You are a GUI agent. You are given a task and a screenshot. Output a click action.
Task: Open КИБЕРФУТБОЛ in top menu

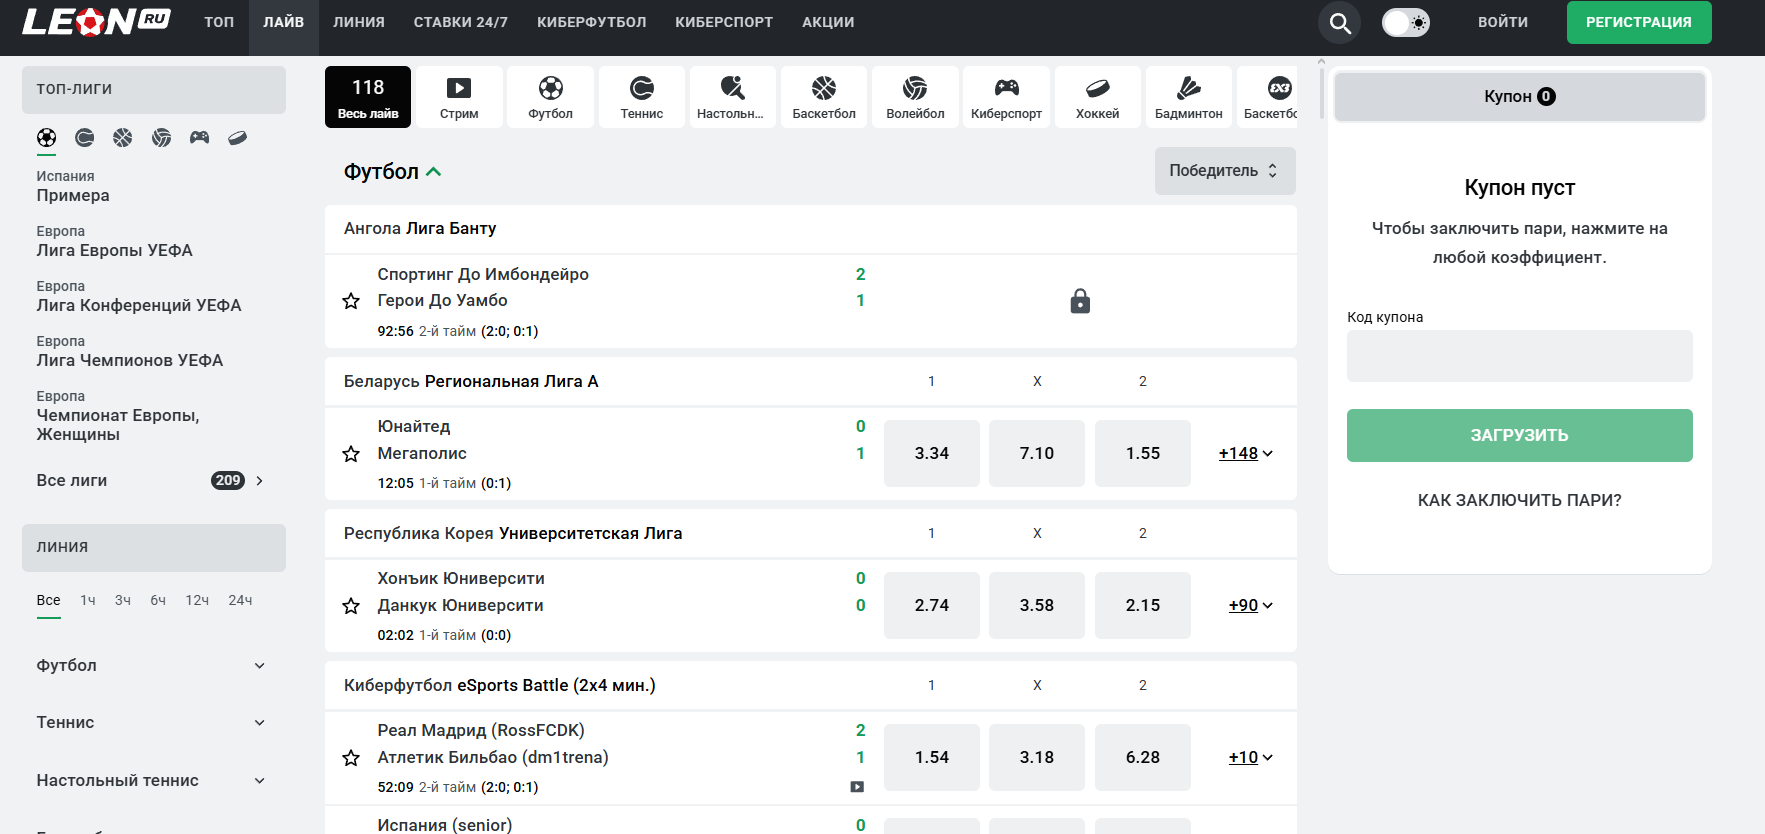coord(592,22)
